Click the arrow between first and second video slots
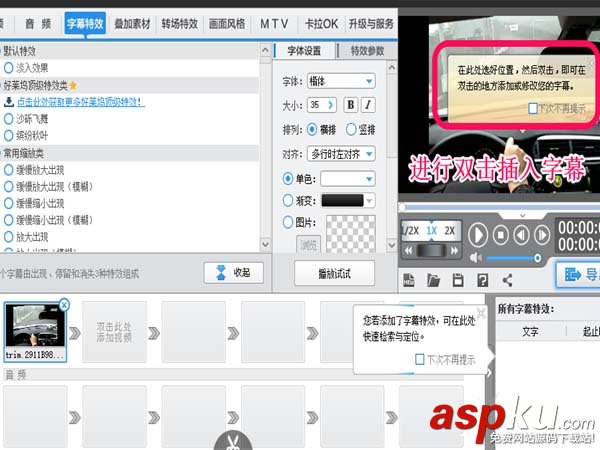 click(x=75, y=333)
